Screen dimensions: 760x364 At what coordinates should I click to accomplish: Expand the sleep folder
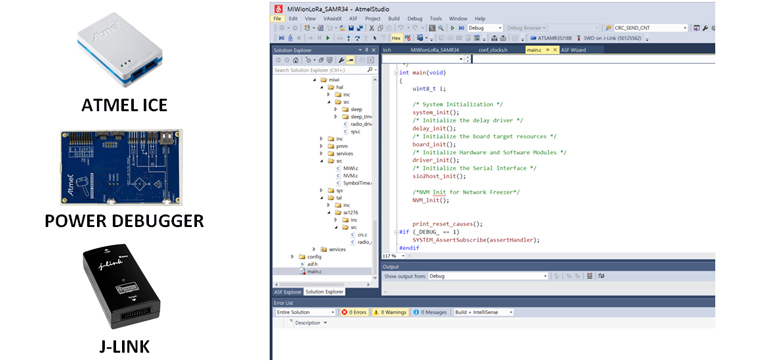(x=336, y=110)
